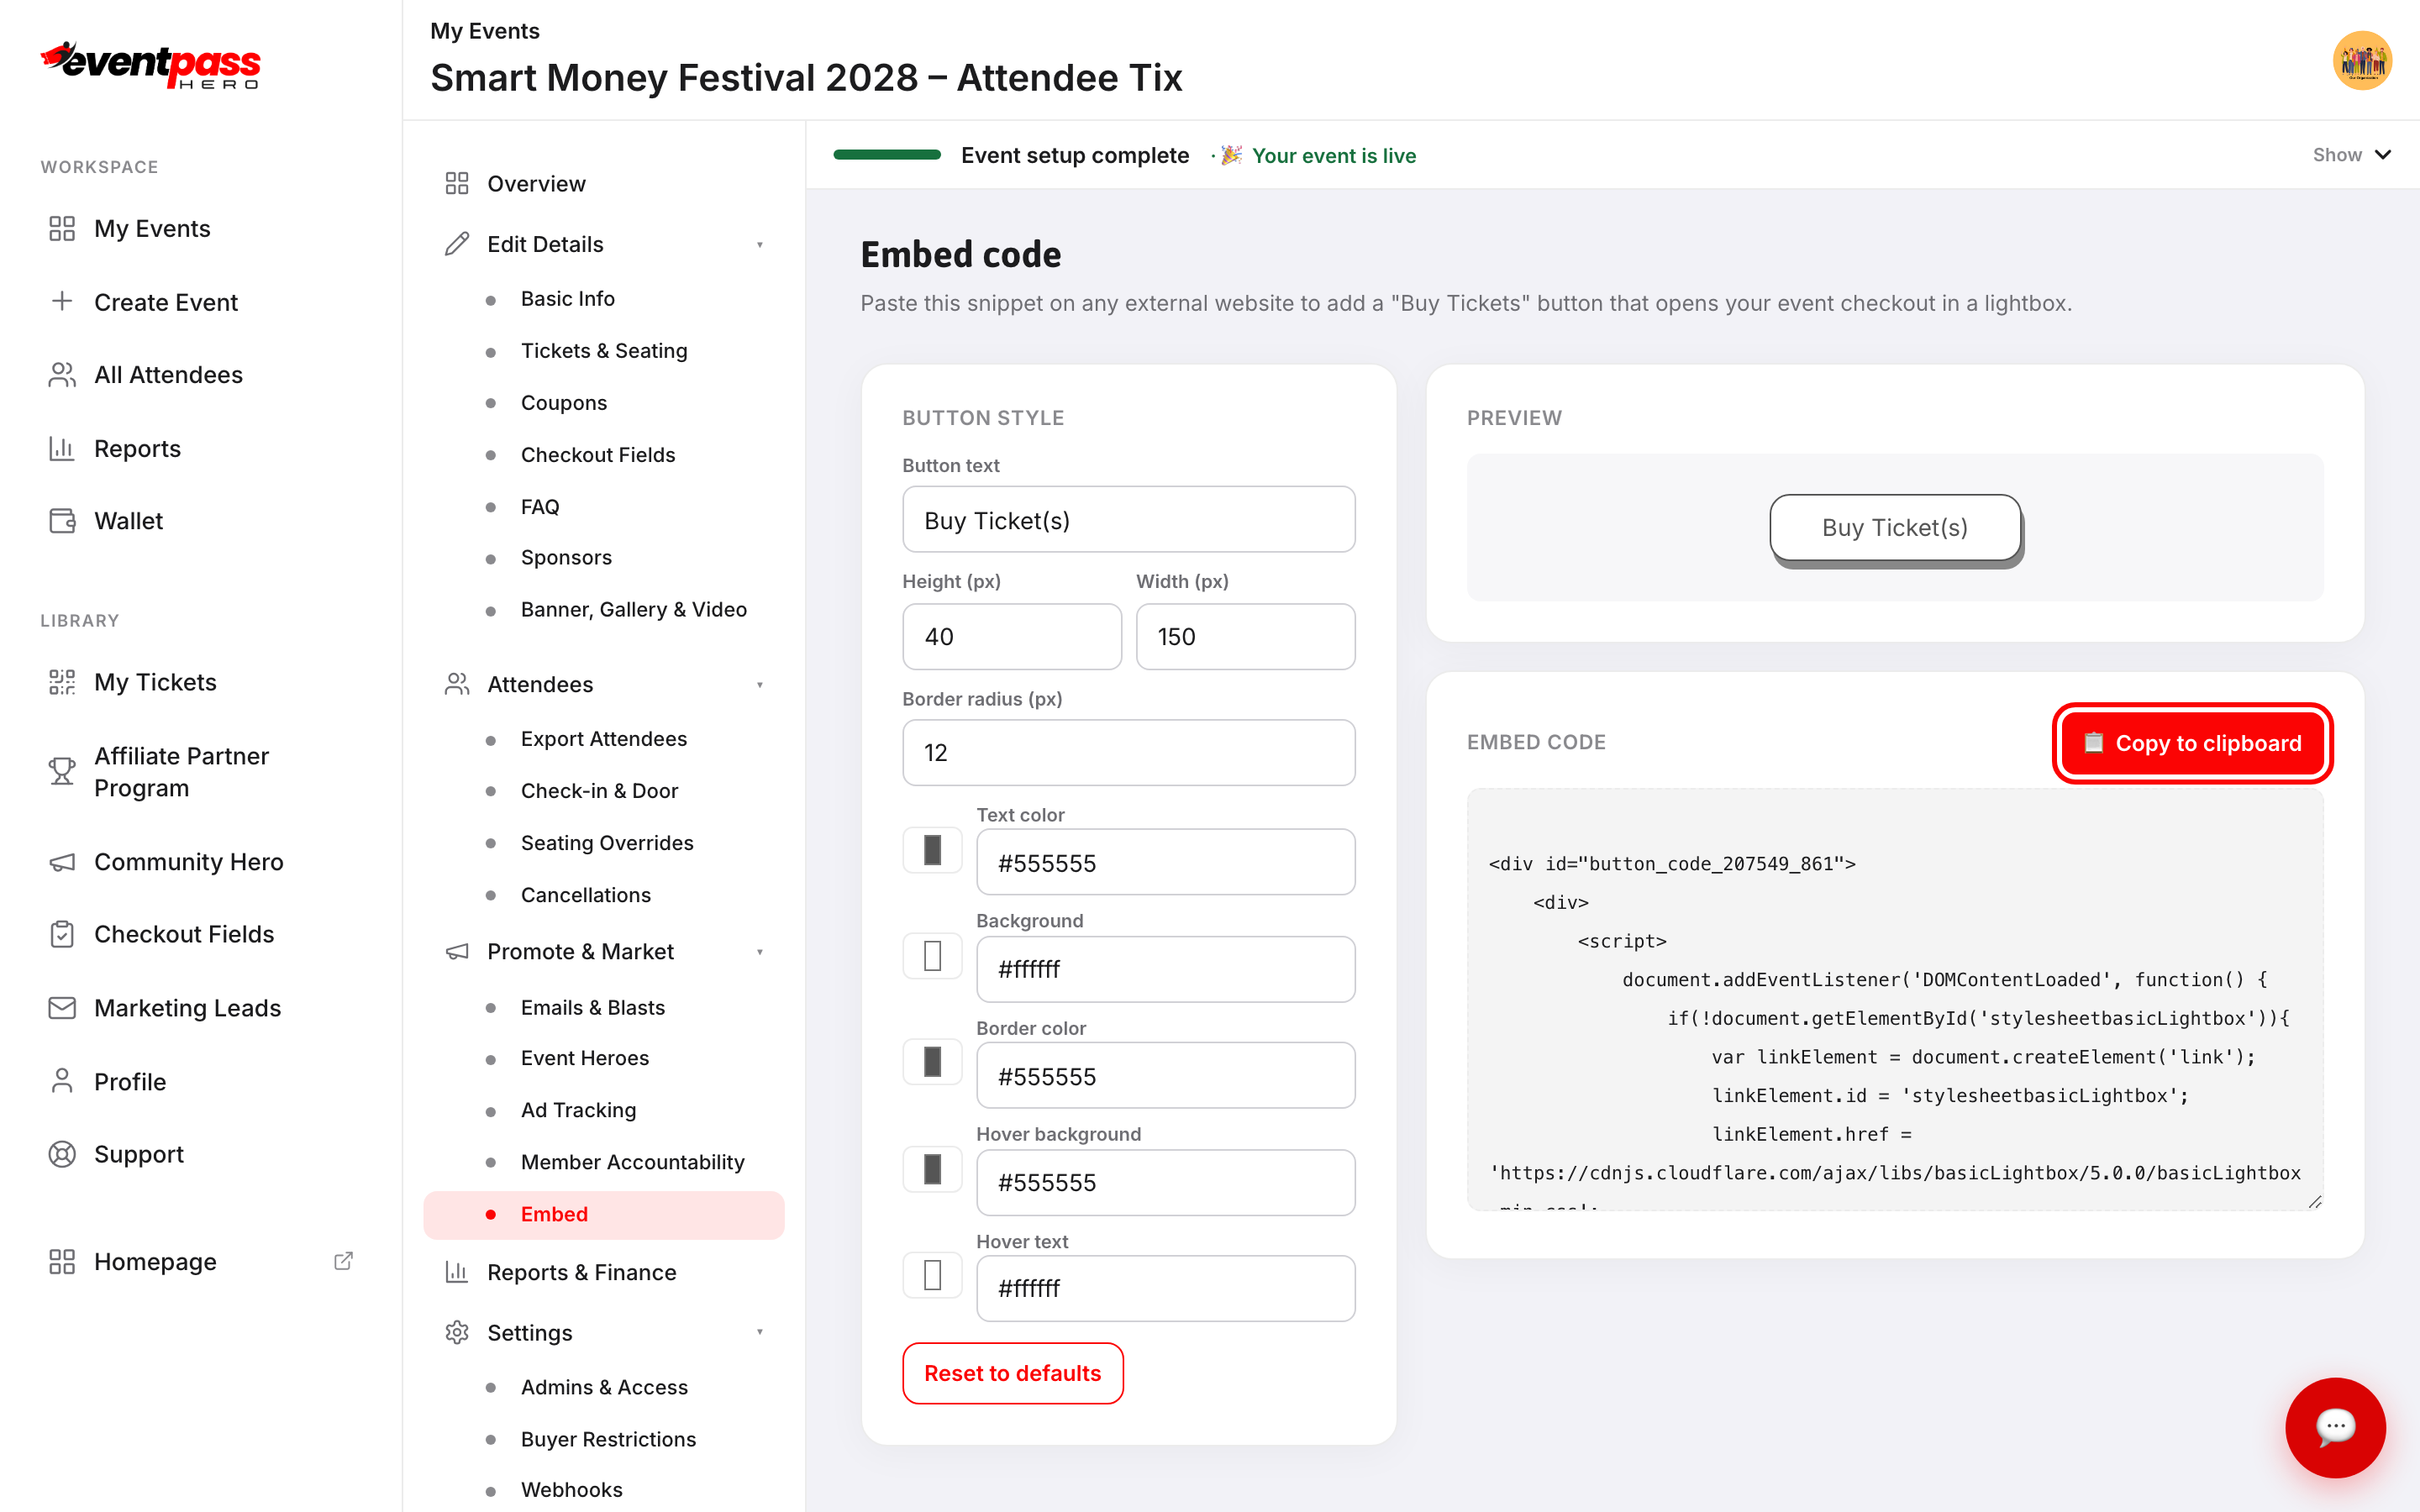Go to Coupons section
This screenshot has width=2420, height=1512.
point(564,403)
